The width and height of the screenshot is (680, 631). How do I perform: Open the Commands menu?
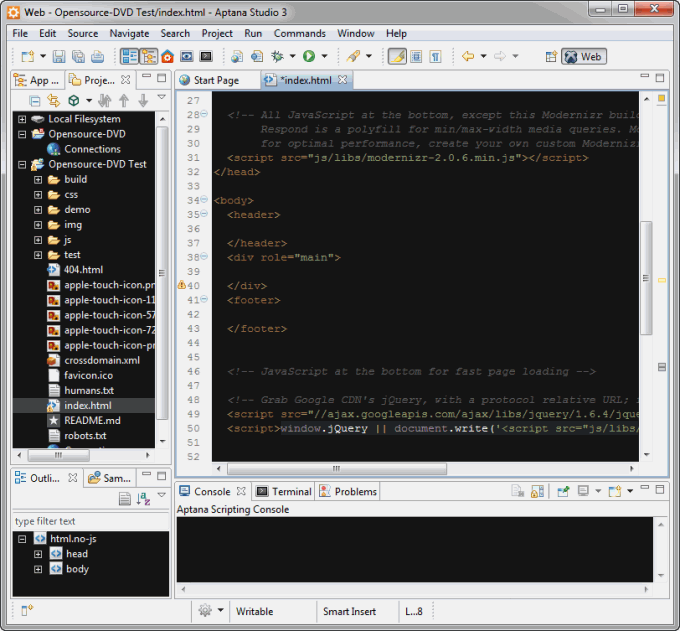300,33
